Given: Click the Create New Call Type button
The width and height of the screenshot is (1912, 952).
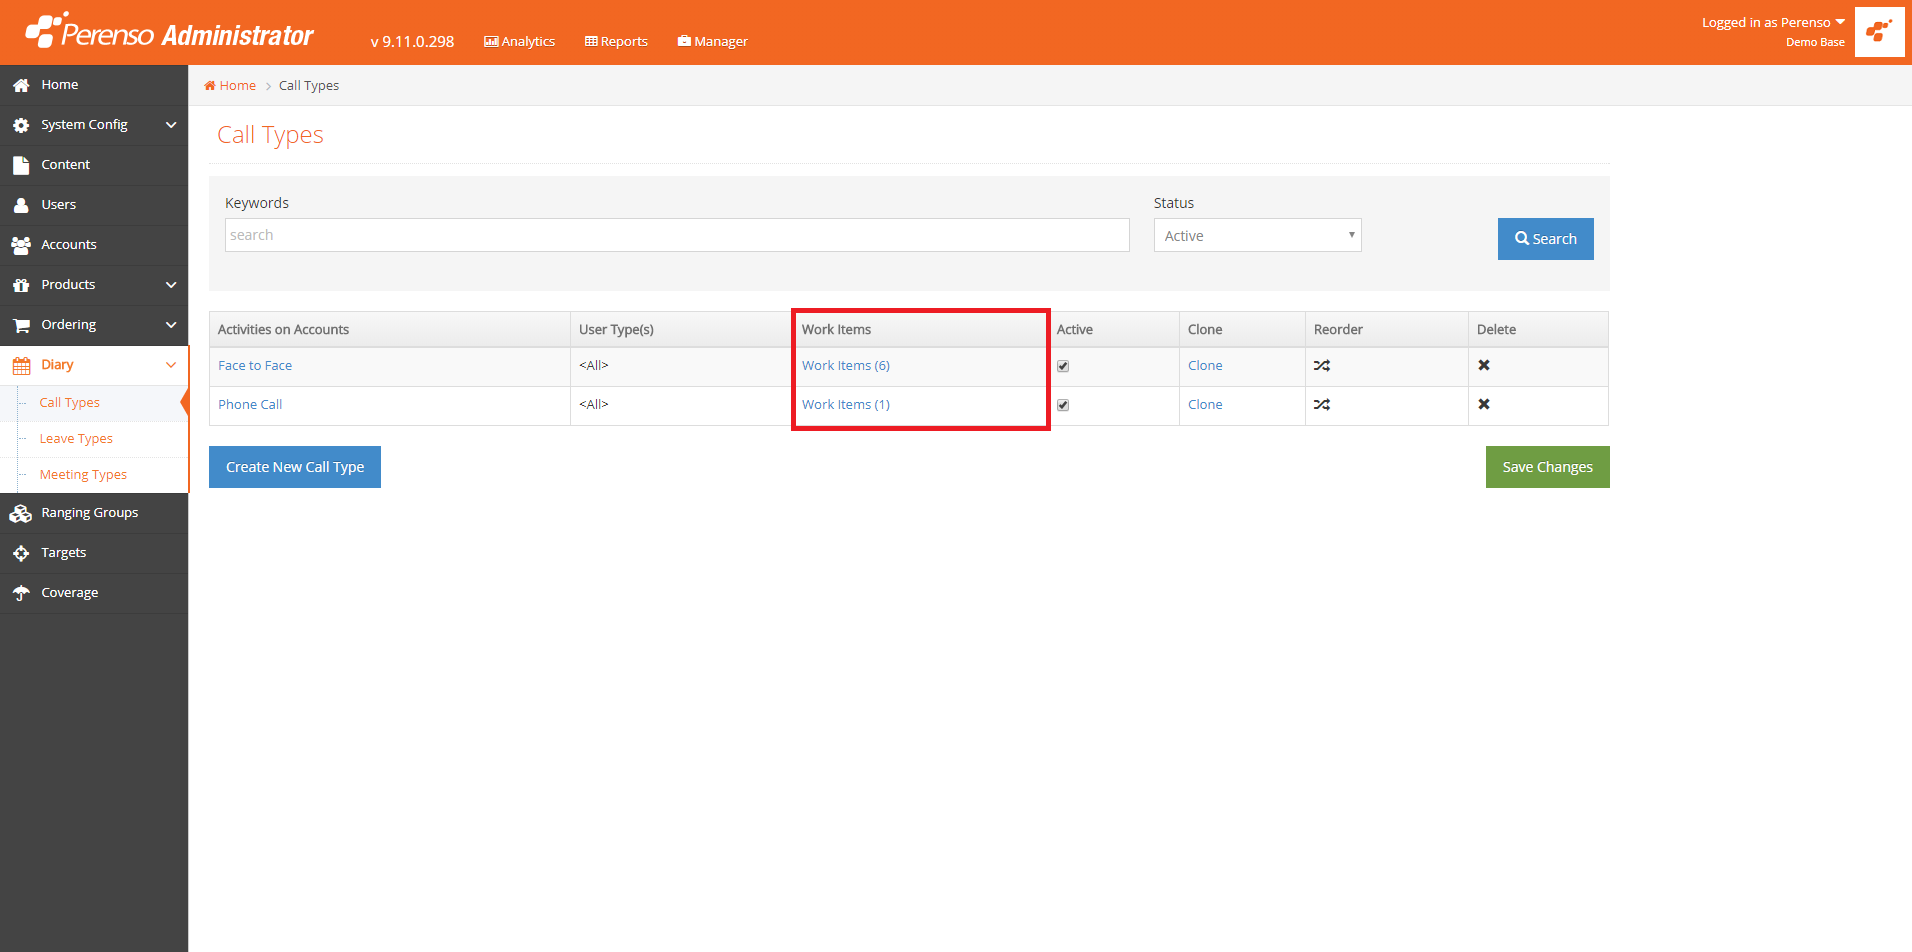Looking at the screenshot, I should point(295,467).
